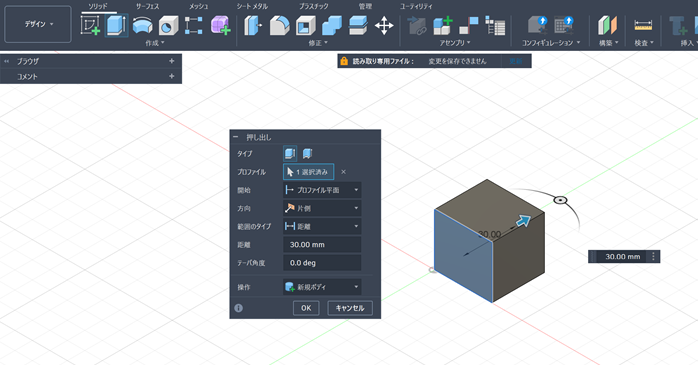This screenshot has height=365, width=698.
Task: Select the Fillet tool
Action: (280, 25)
